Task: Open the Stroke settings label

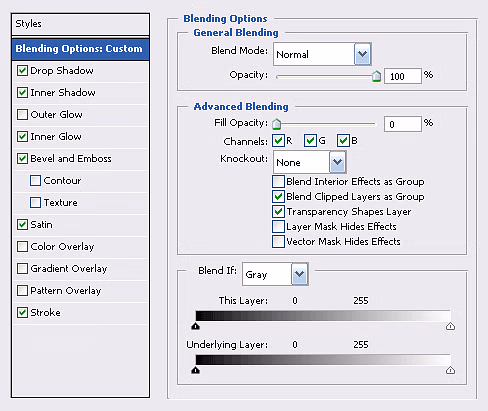Action: click(x=45, y=313)
